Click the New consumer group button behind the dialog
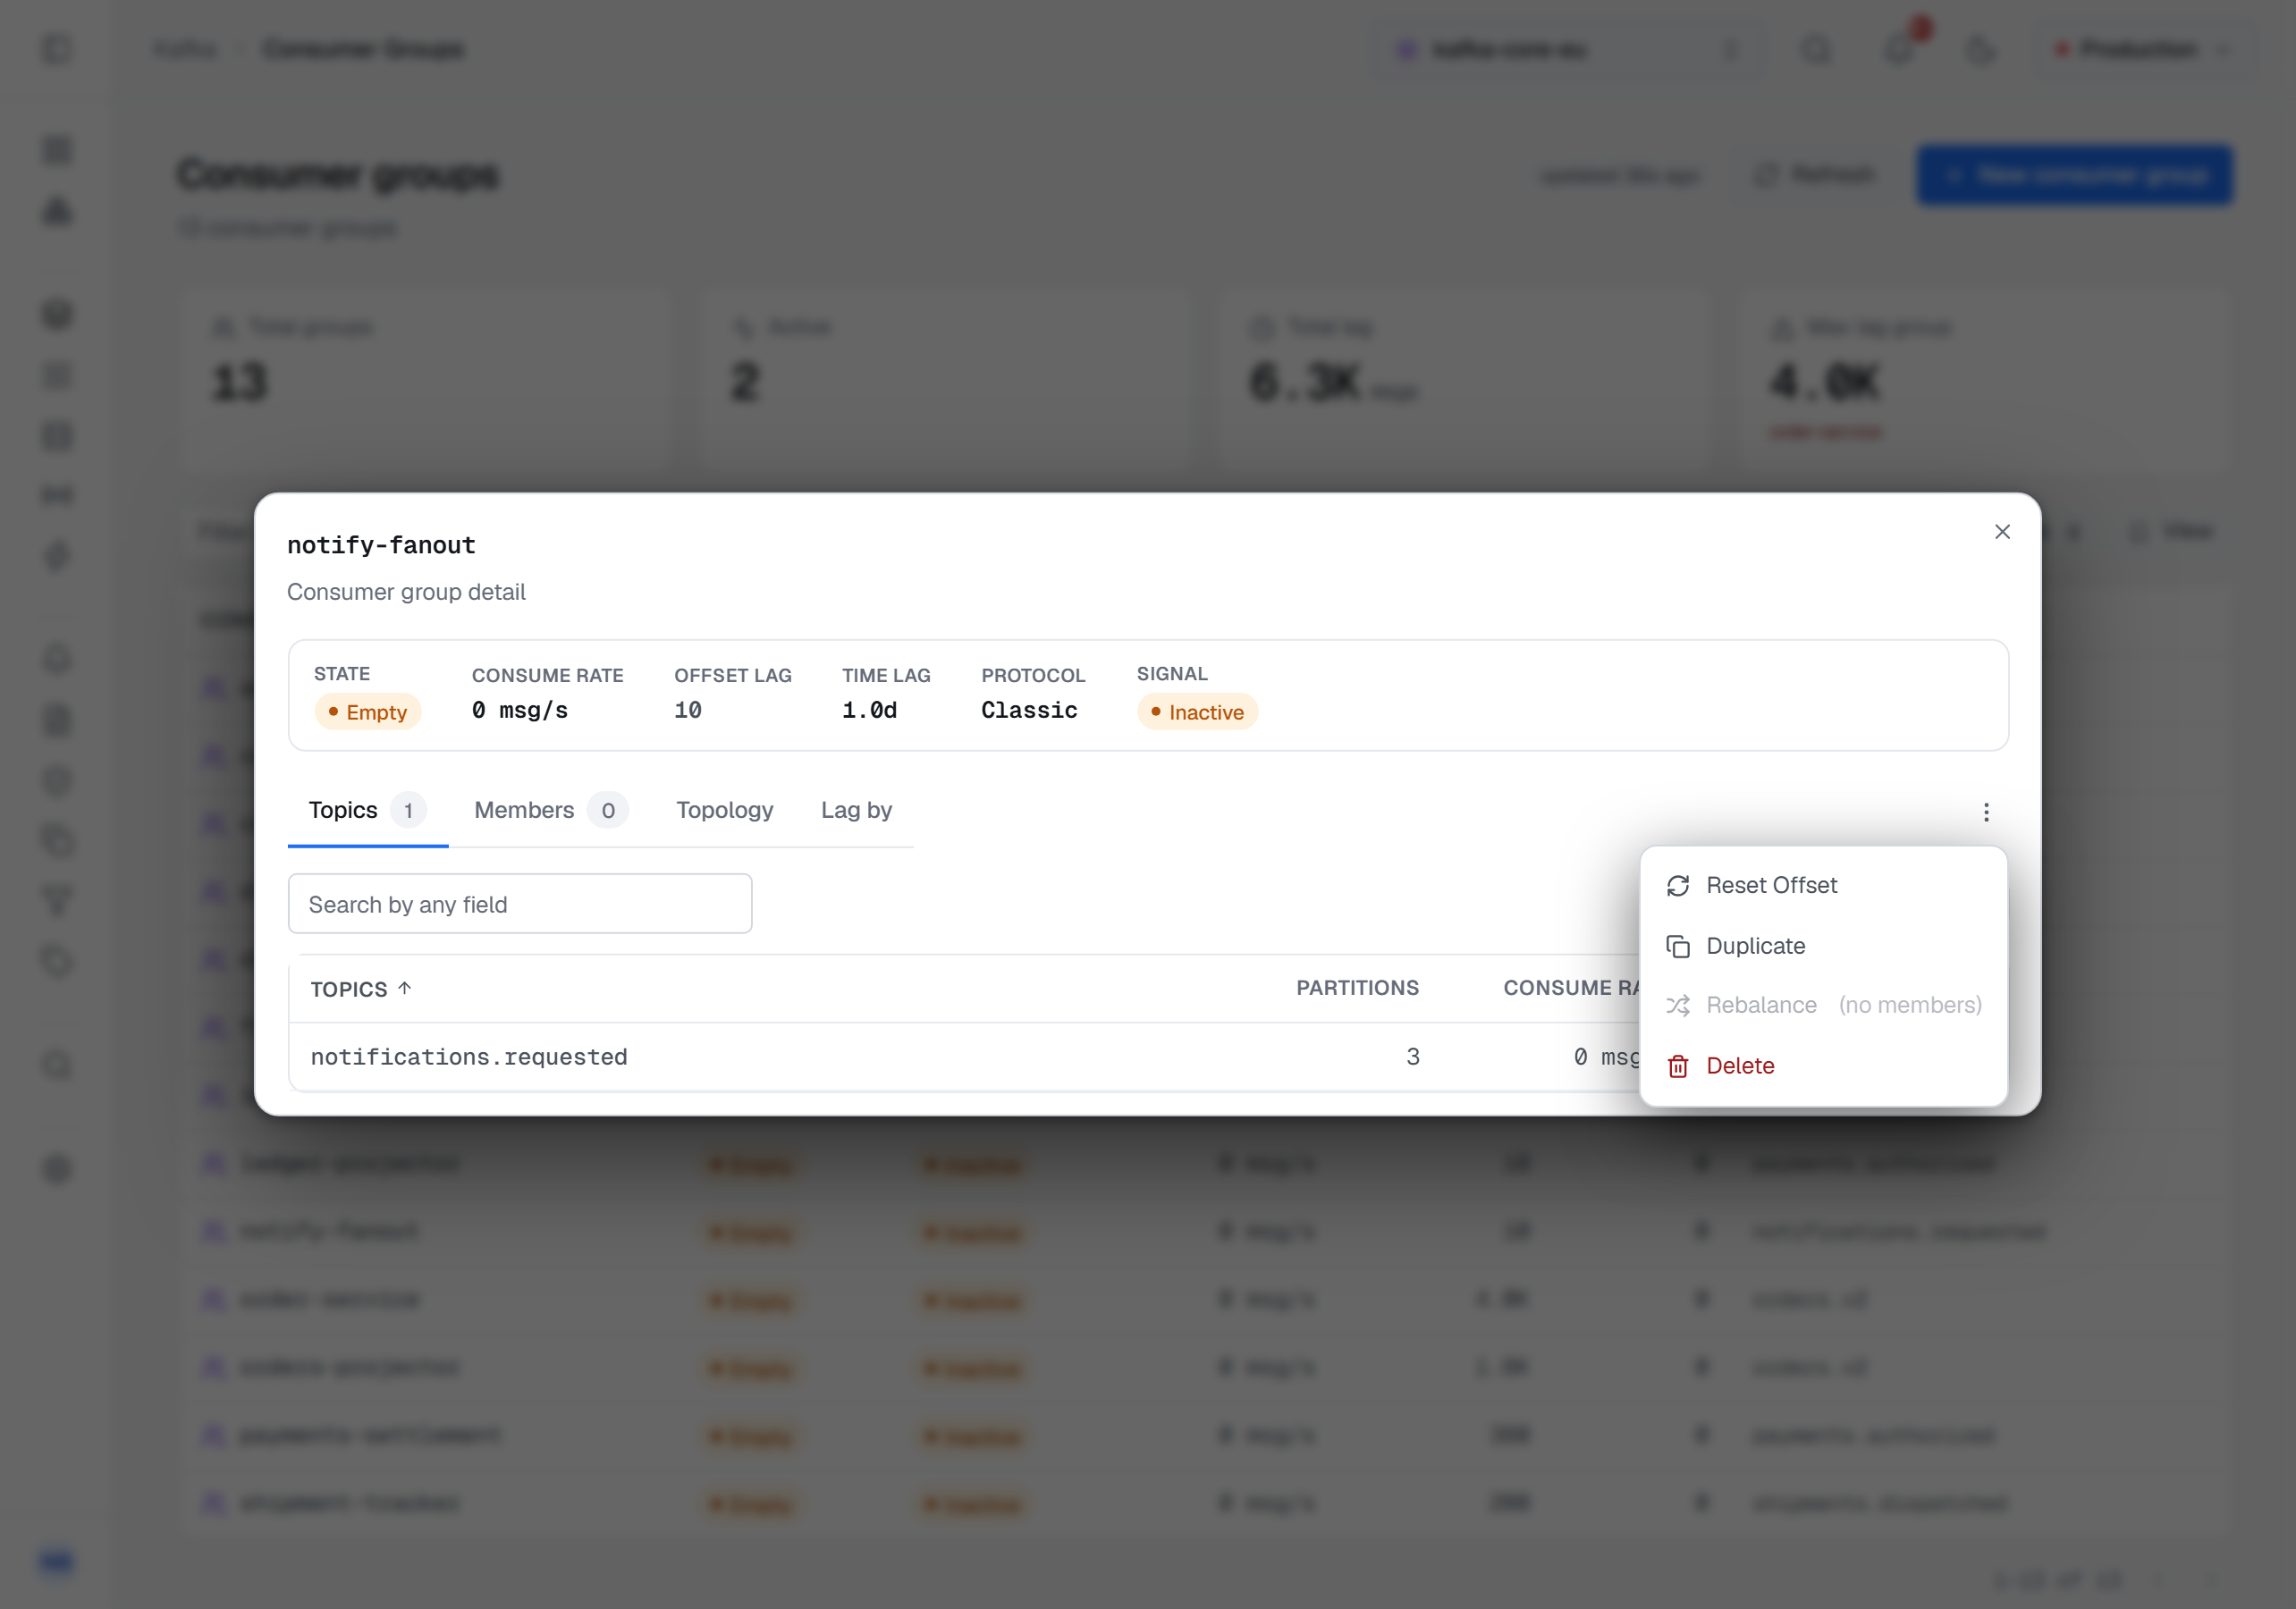This screenshot has height=1609, width=2296. (x=2075, y=175)
